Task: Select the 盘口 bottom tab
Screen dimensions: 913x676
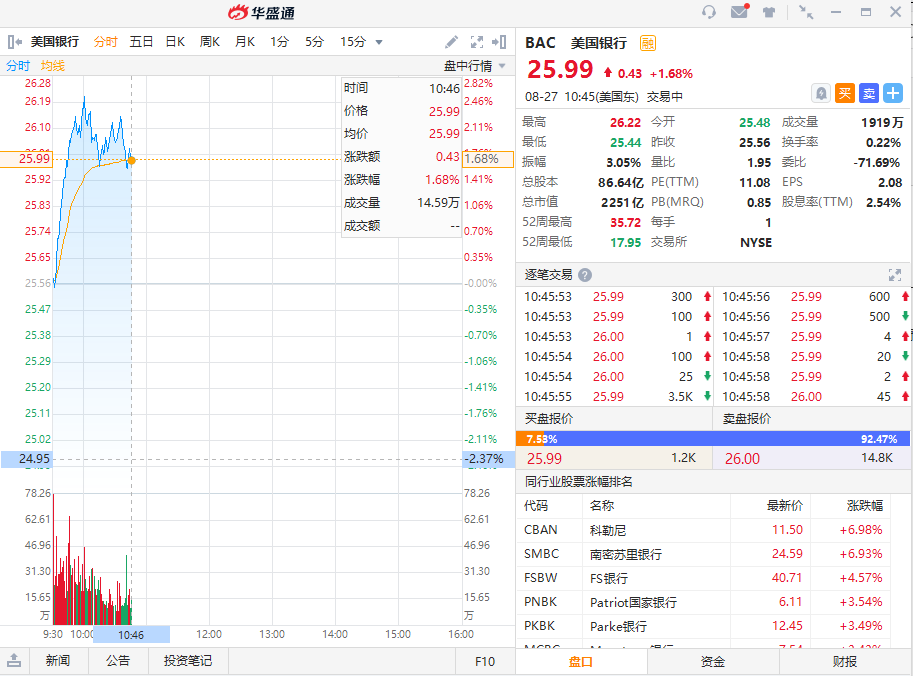Action: tap(581, 661)
